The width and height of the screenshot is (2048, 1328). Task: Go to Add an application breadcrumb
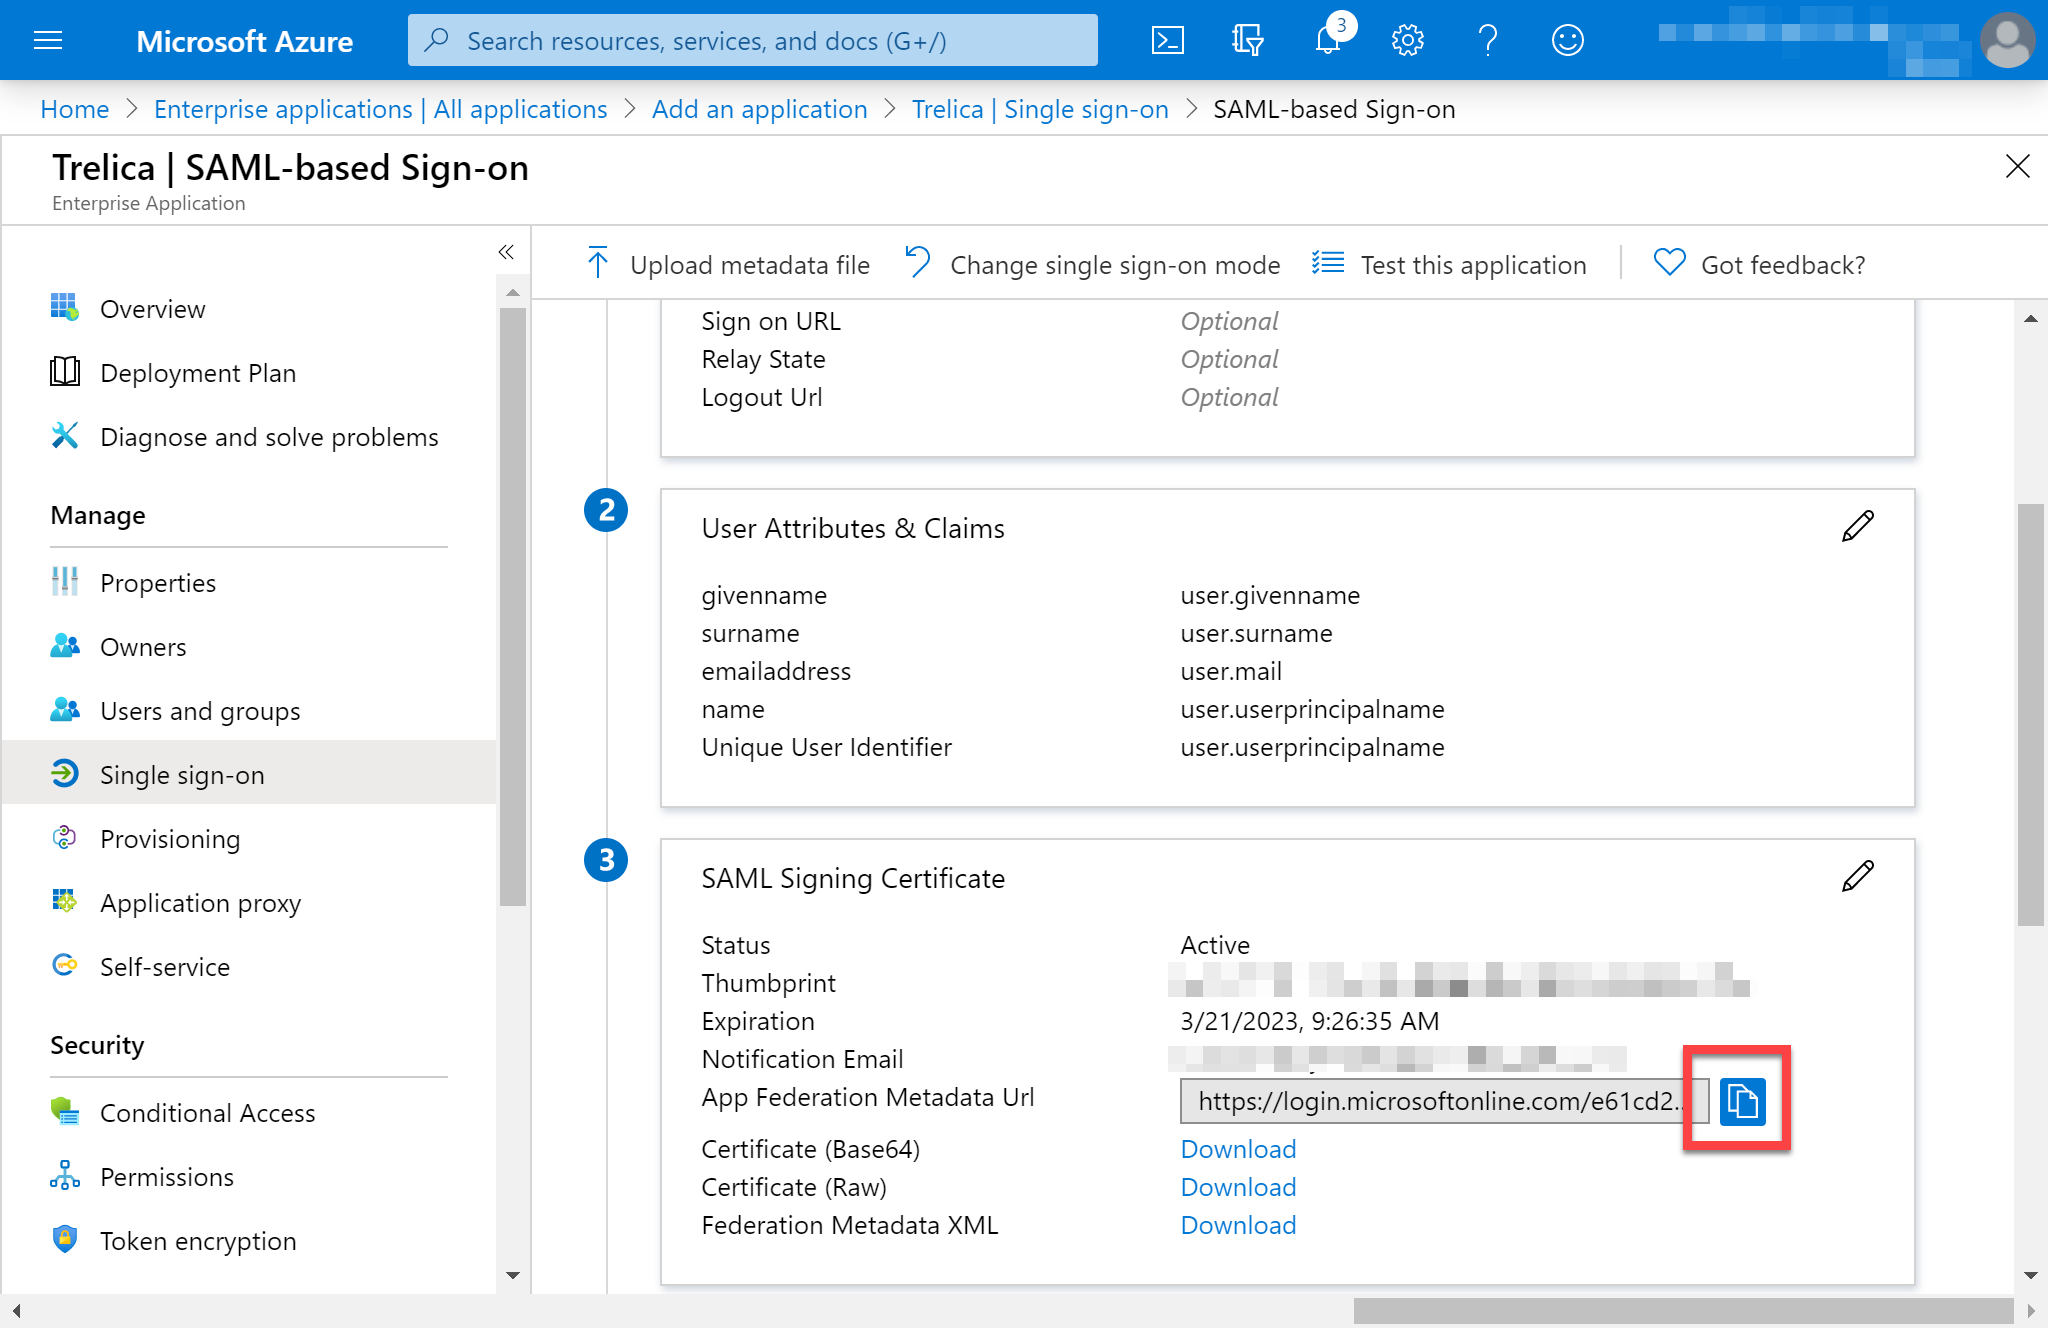pyautogui.click(x=760, y=109)
